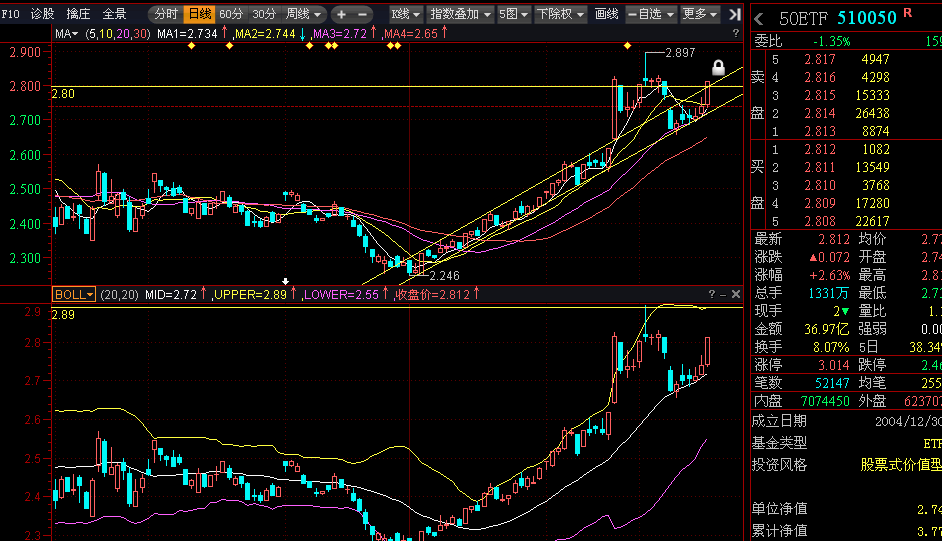942x541 pixels.
Task: Open the 周线 period dropdown
Action: pyautogui.click(x=303, y=14)
